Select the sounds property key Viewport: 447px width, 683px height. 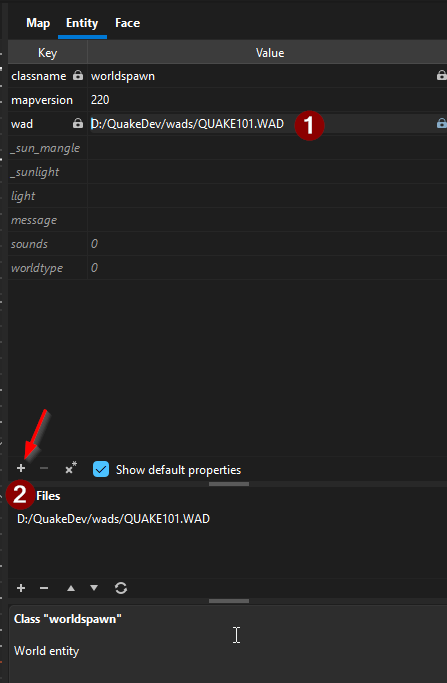click(47, 244)
